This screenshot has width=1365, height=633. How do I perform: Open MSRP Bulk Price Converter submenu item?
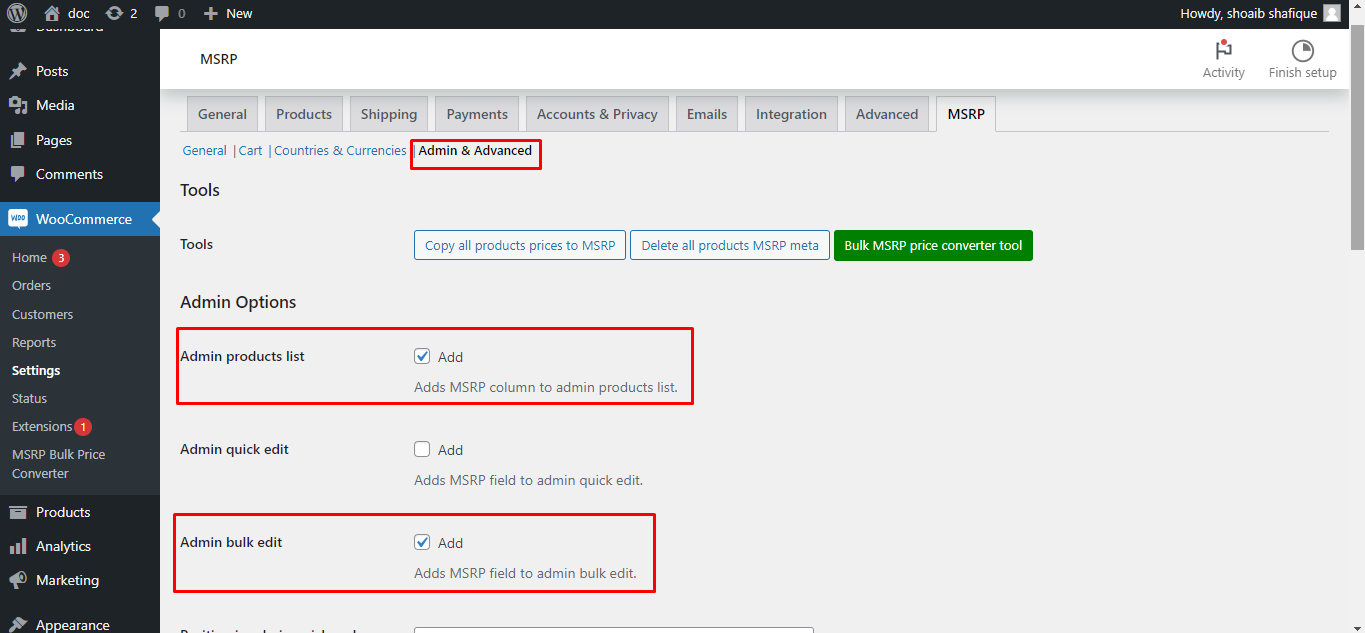[x=58, y=464]
